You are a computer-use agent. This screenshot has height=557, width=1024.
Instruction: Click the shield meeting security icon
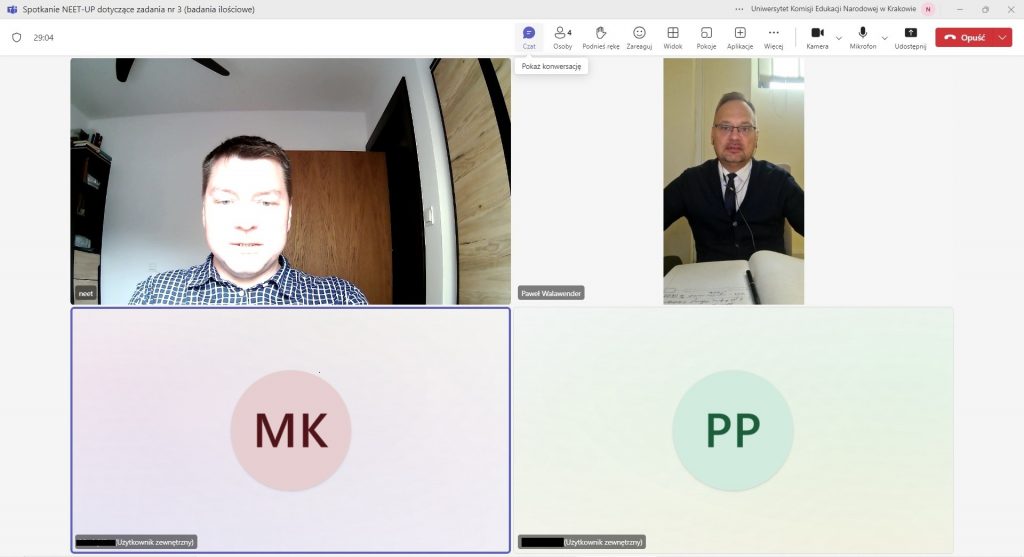click(x=16, y=37)
